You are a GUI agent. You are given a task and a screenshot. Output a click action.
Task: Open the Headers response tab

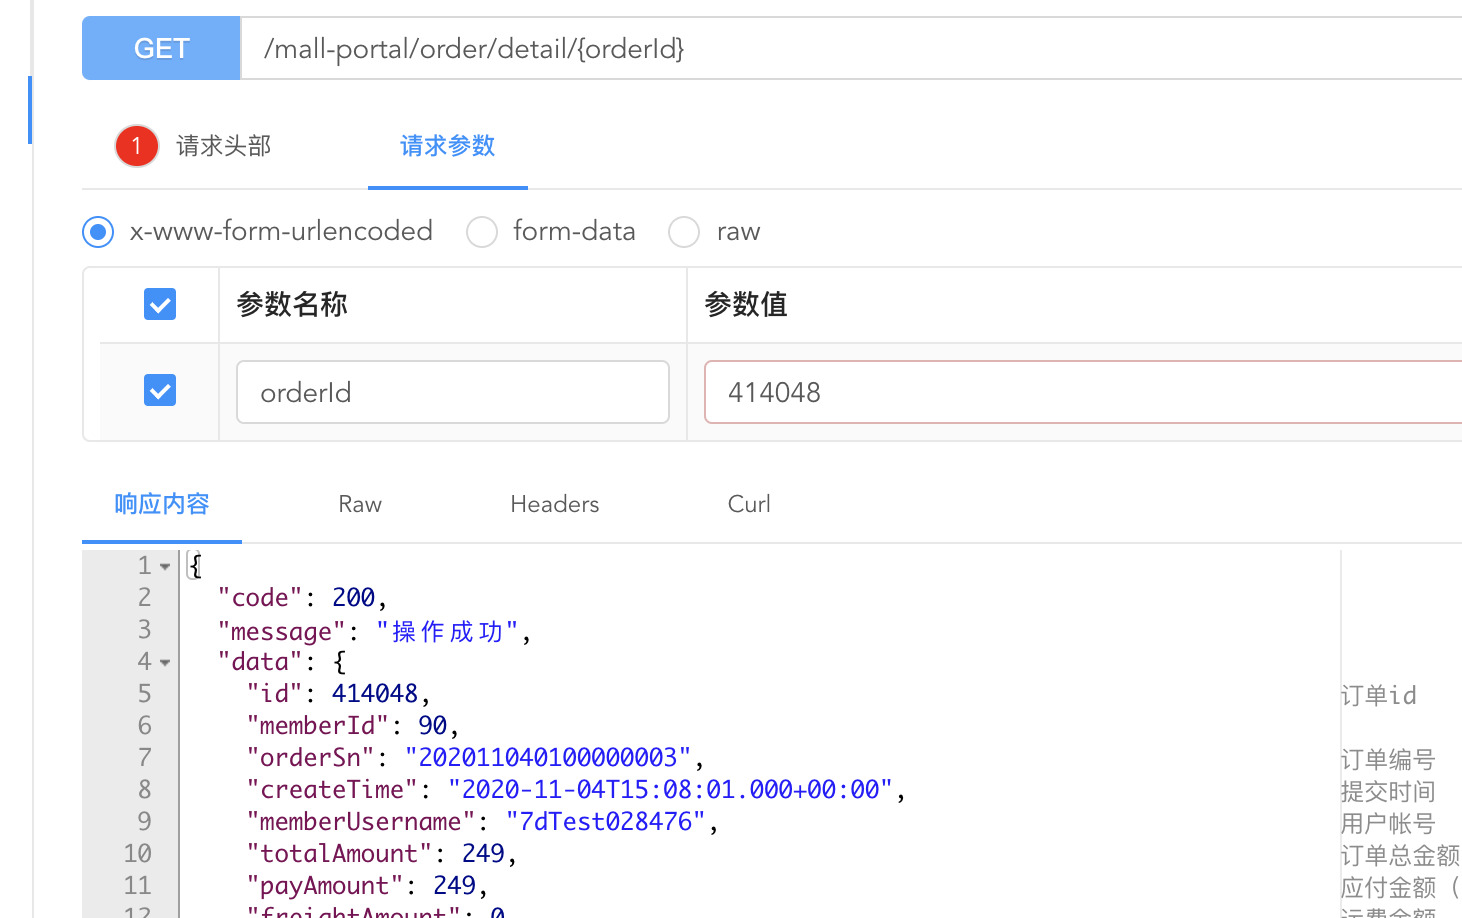pyautogui.click(x=555, y=504)
